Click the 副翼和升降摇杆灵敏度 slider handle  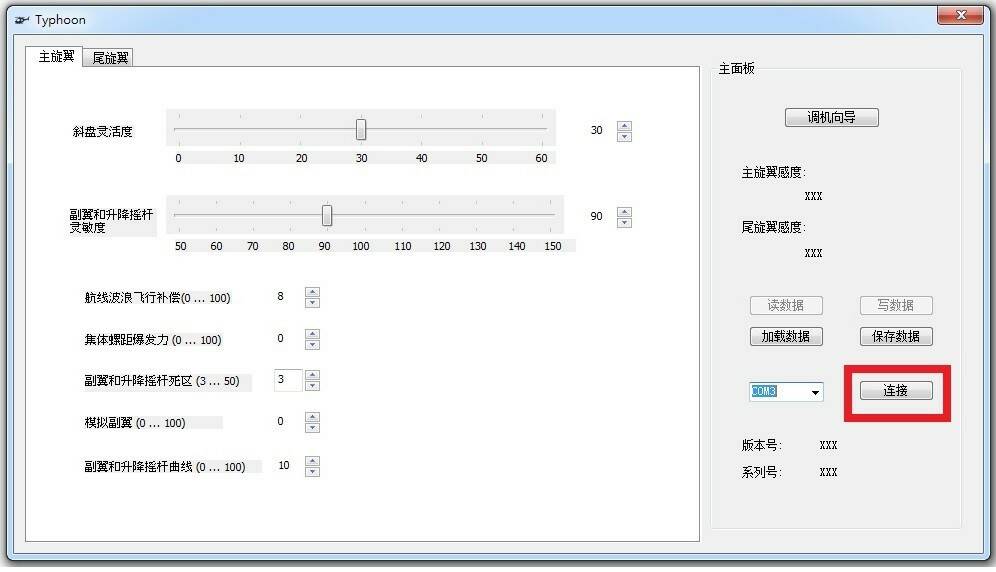click(x=326, y=215)
